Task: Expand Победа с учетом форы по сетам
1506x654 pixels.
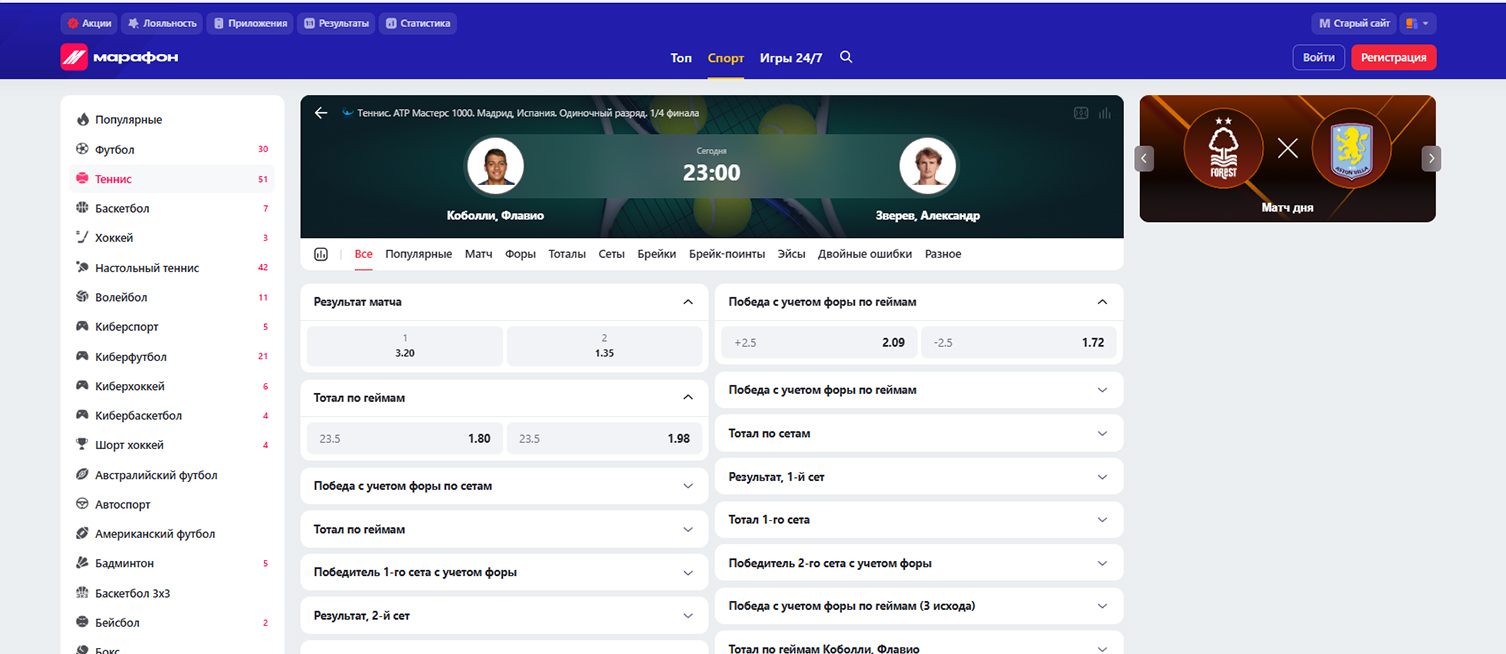Action: (x=505, y=485)
